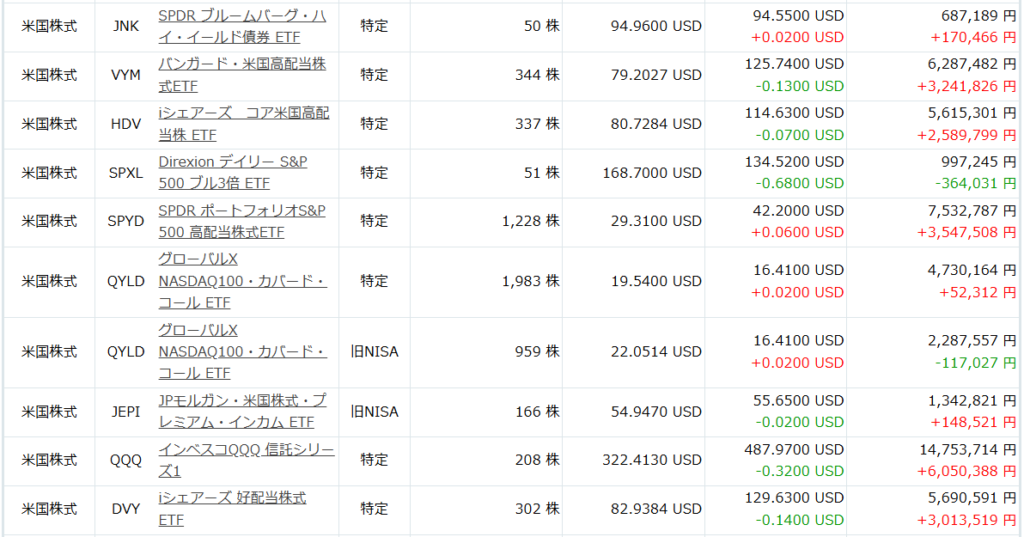Open the バンガード・米国高配当株式ETF link
Screen dimensions: 1024x537
pyautogui.click(x=242, y=75)
